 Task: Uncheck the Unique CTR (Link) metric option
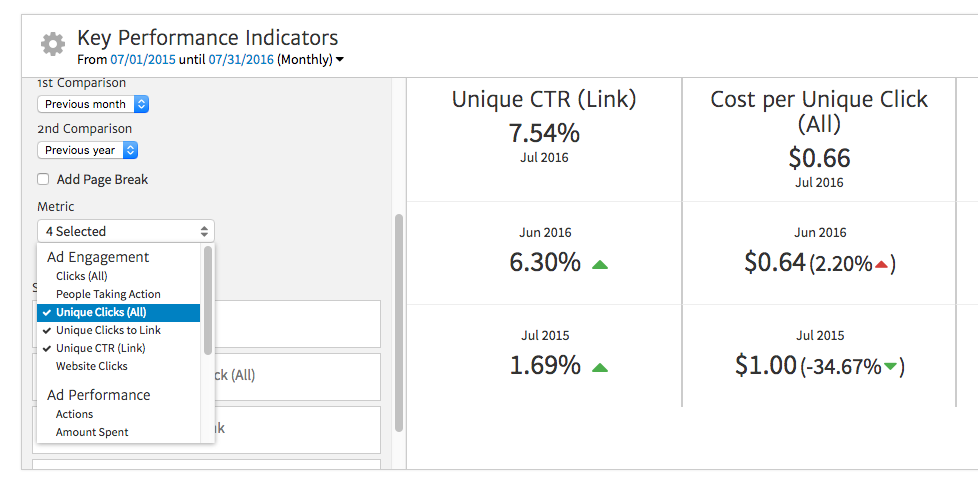(x=100, y=348)
